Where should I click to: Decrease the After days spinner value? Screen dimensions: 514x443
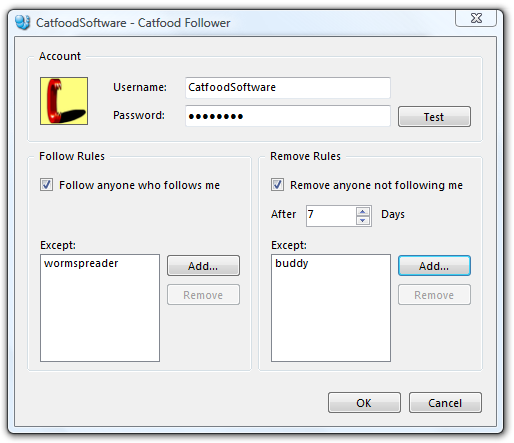[363, 220]
